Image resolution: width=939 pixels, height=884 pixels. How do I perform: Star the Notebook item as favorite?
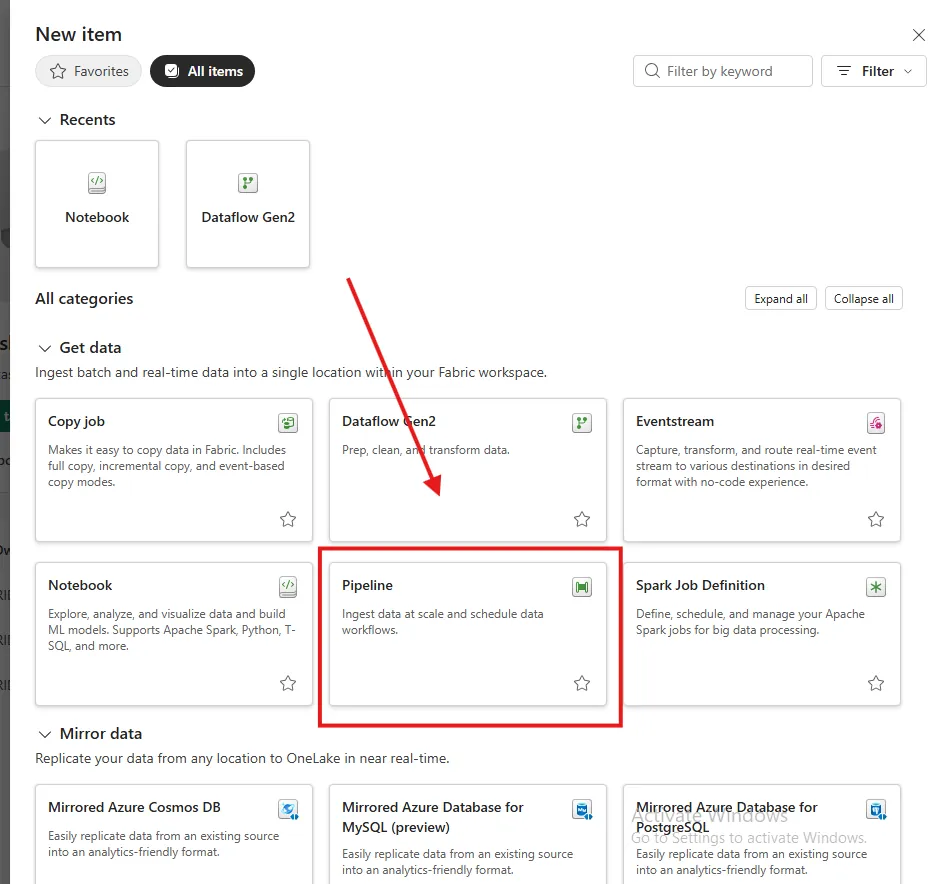(x=288, y=683)
